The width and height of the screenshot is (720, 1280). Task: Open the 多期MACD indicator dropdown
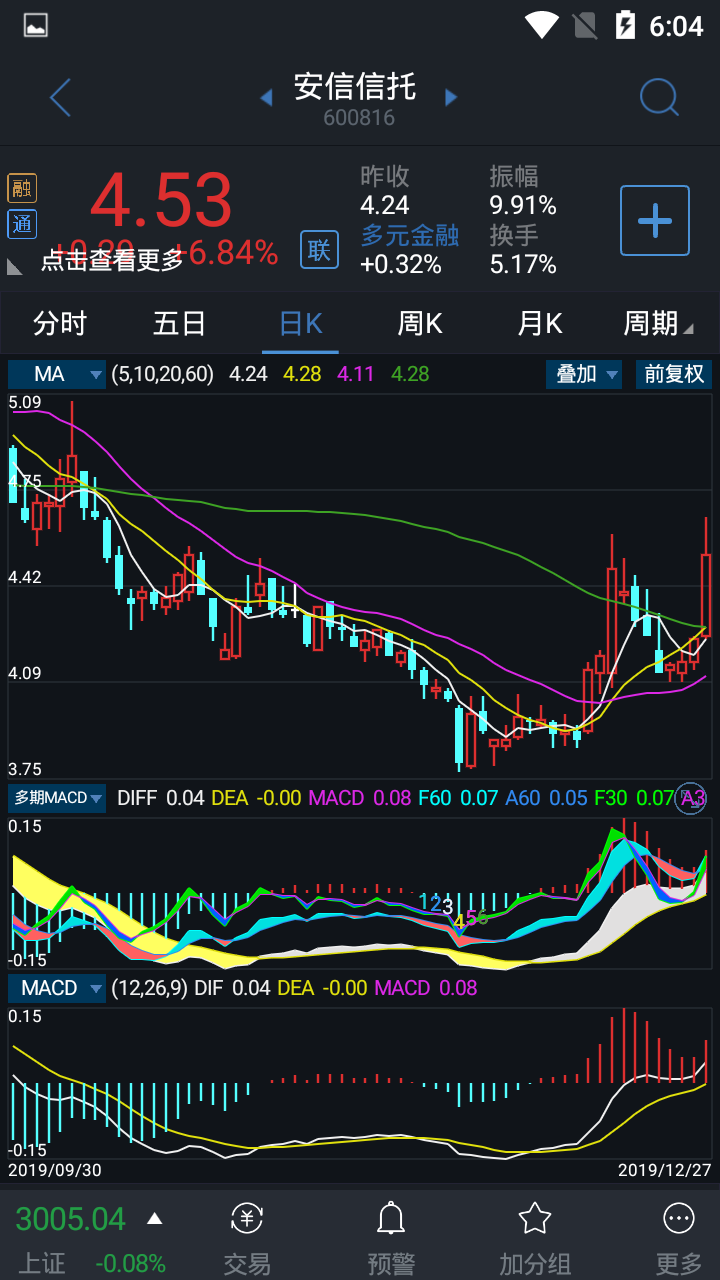57,798
